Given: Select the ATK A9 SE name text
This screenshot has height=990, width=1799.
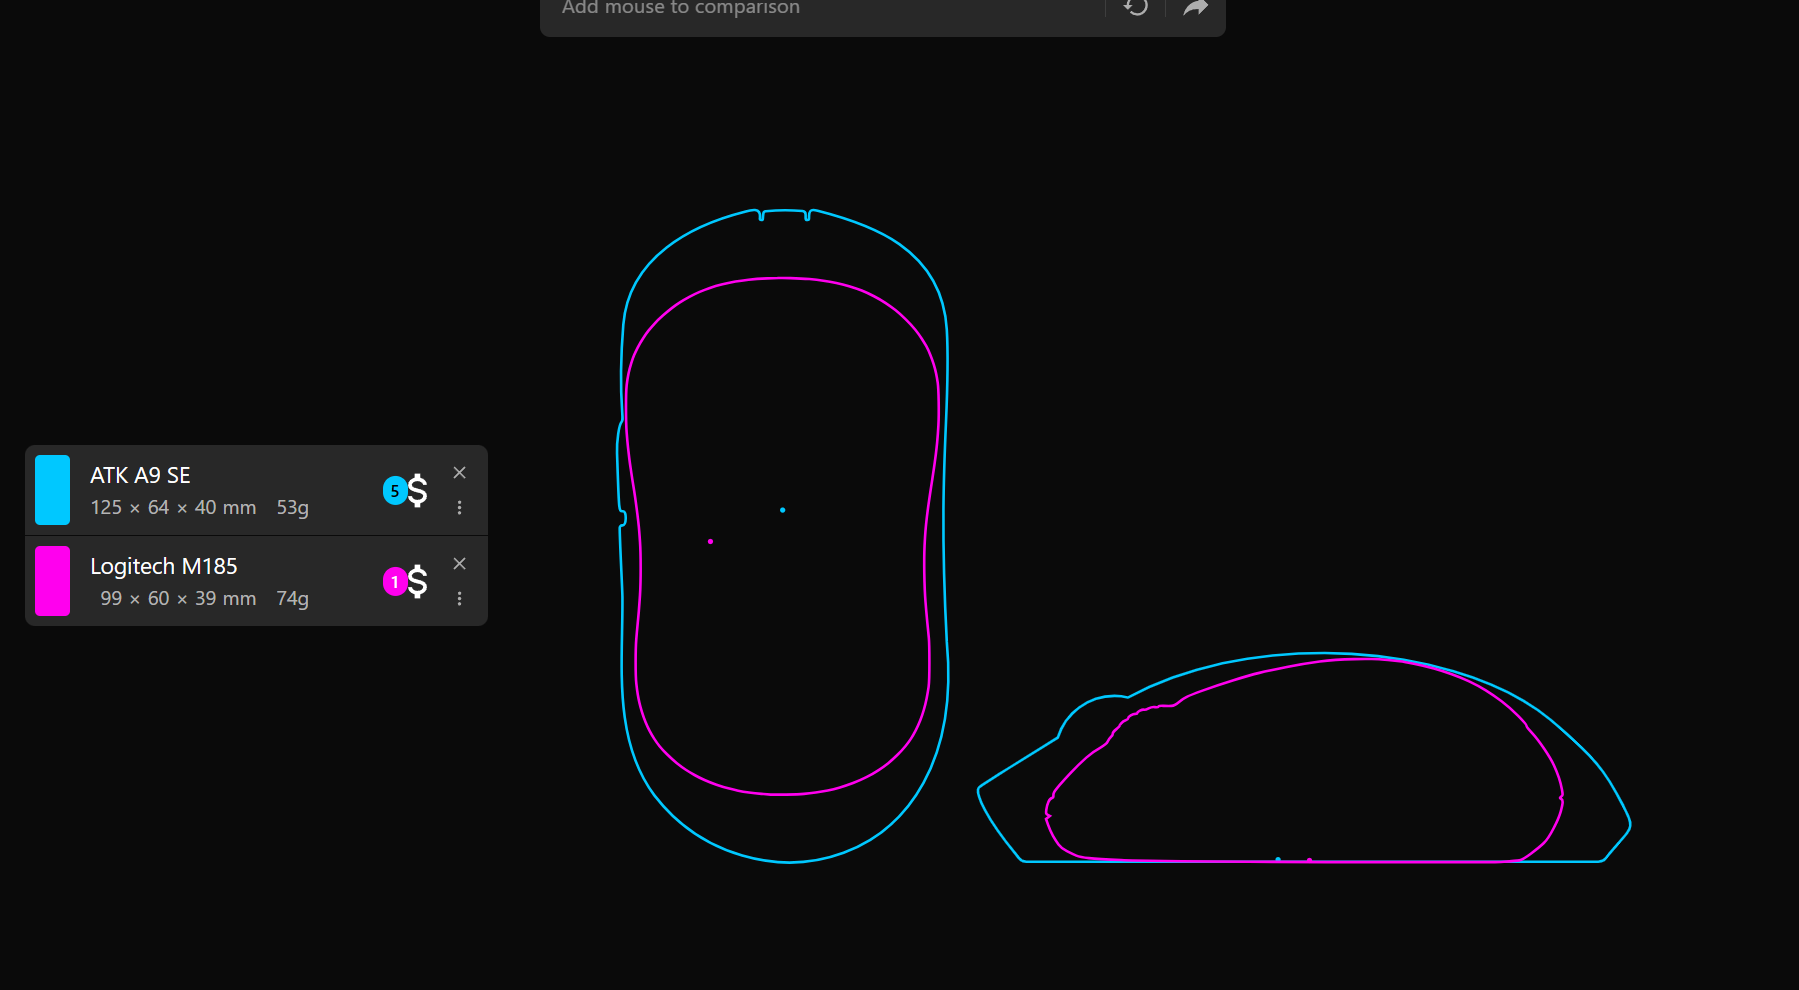Looking at the screenshot, I should 140,475.
